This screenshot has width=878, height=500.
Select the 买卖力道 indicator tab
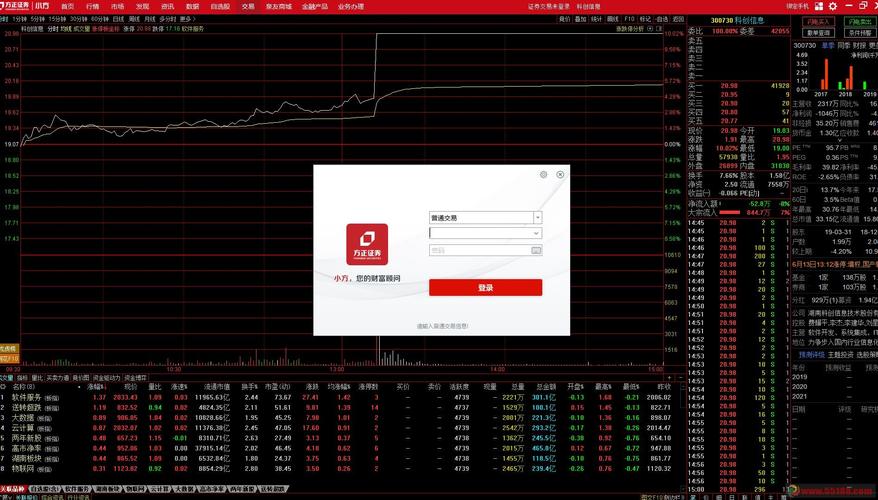tap(58, 378)
